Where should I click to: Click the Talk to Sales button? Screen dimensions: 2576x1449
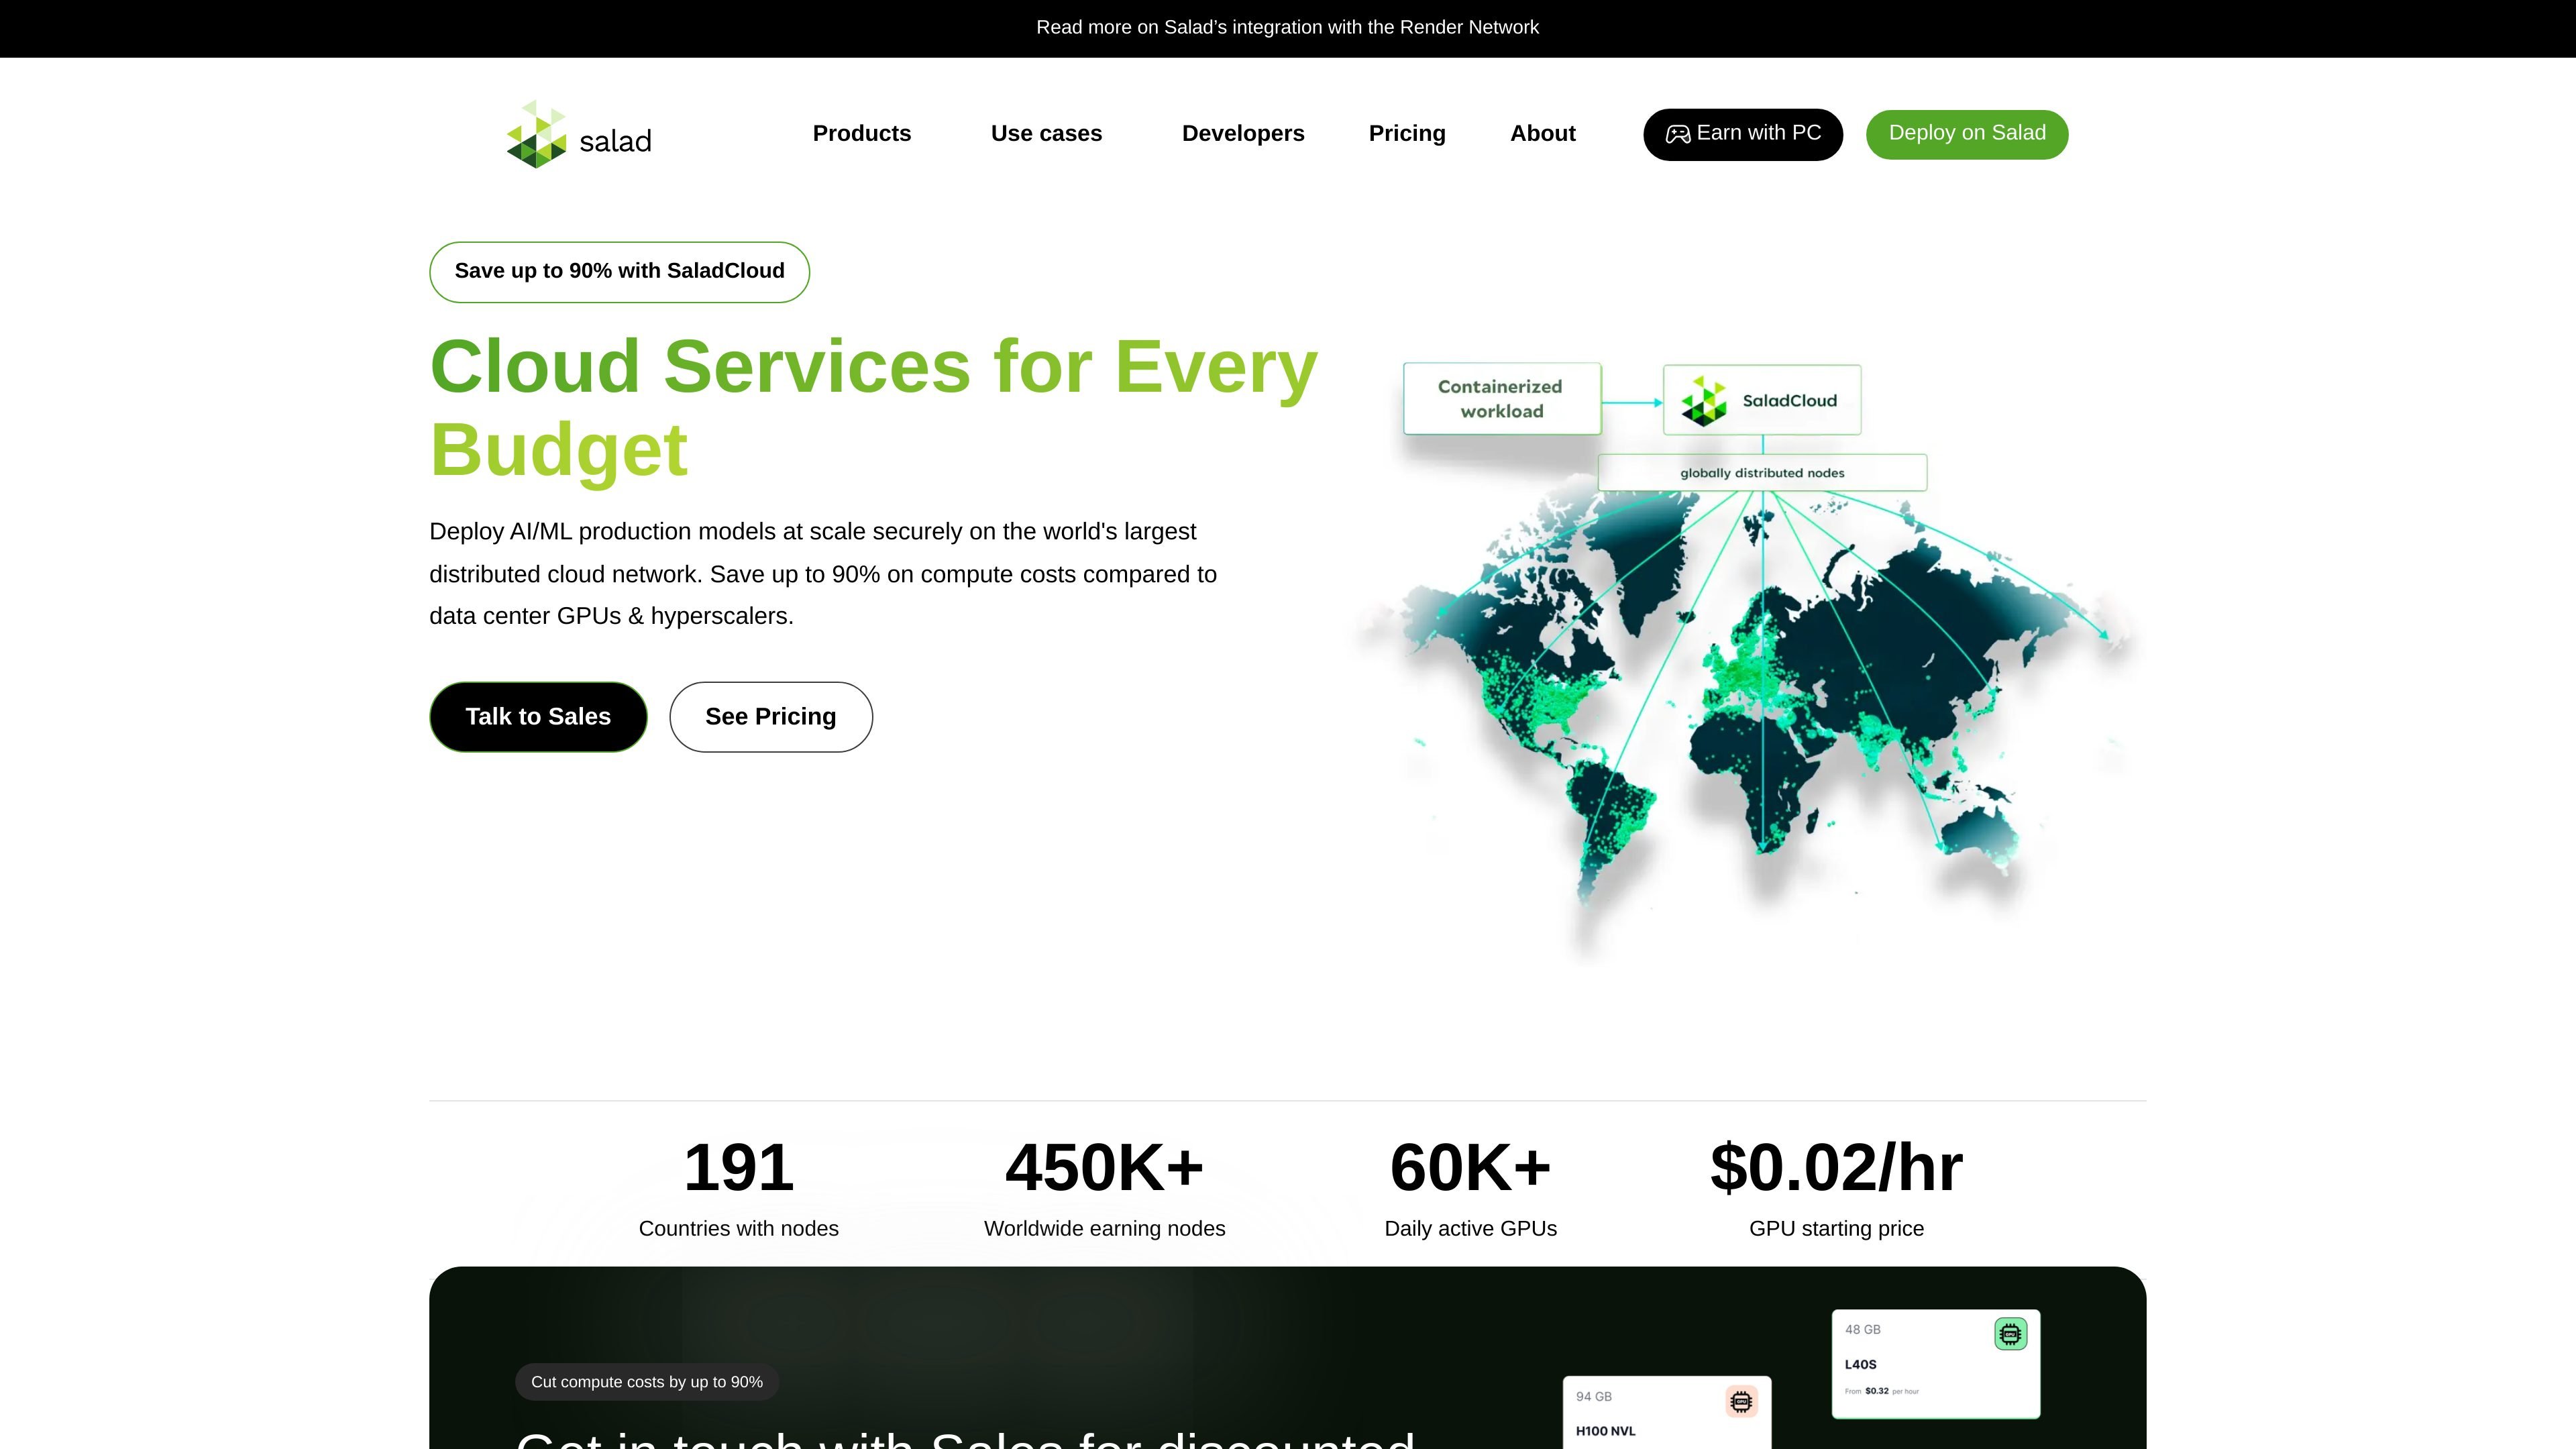pyautogui.click(x=538, y=717)
